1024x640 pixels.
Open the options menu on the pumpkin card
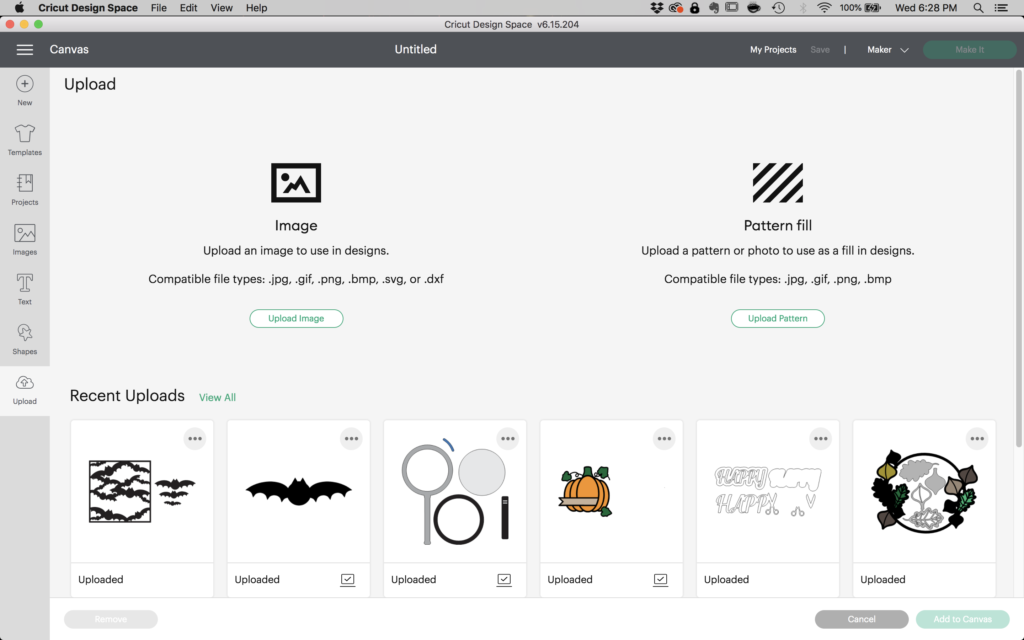(x=664, y=439)
